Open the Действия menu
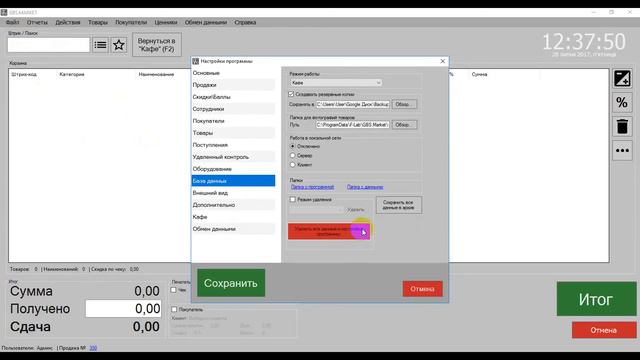This screenshot has height=360, width=640. 68,22
